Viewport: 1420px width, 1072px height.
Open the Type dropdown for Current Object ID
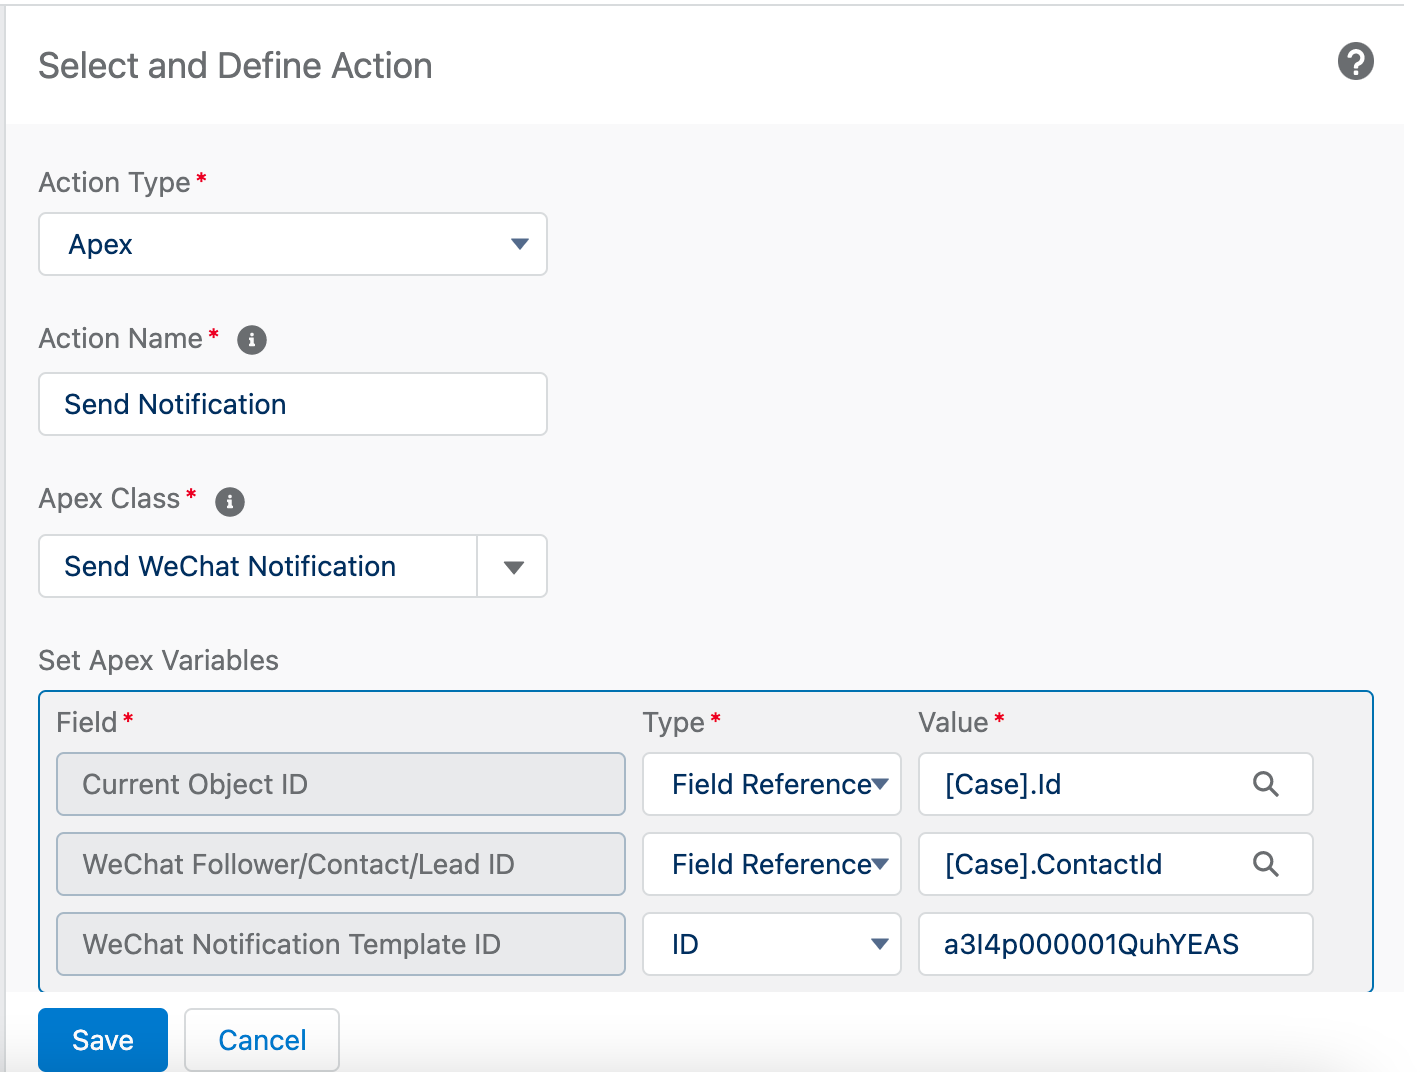[x=771, y=784]
